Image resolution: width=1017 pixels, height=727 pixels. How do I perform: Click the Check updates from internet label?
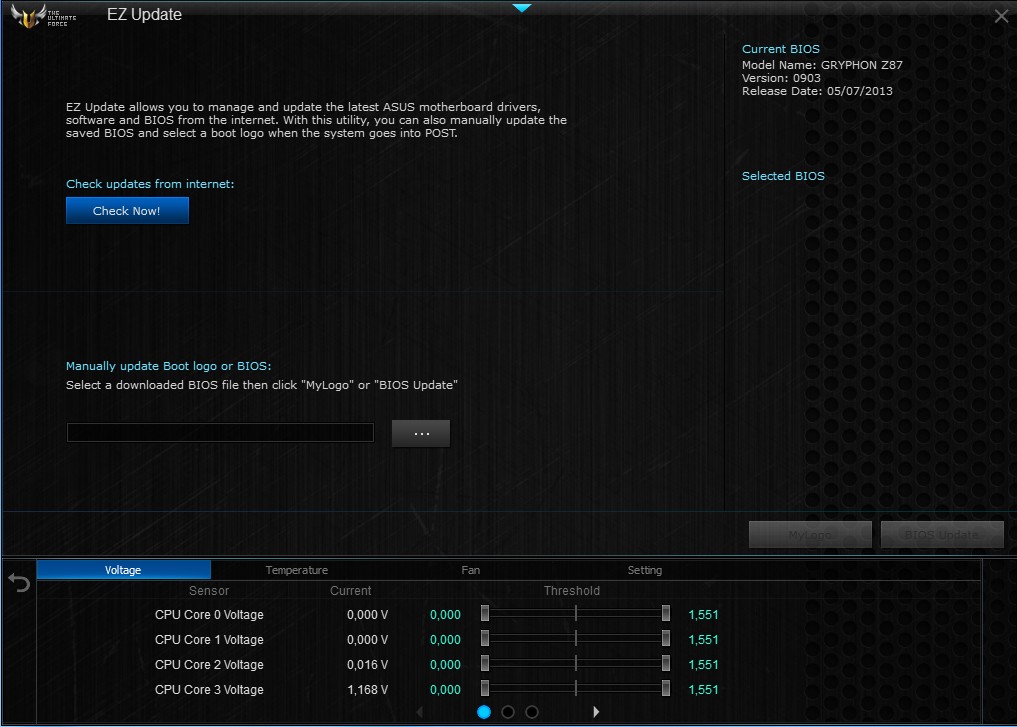[x=150, y=184]
